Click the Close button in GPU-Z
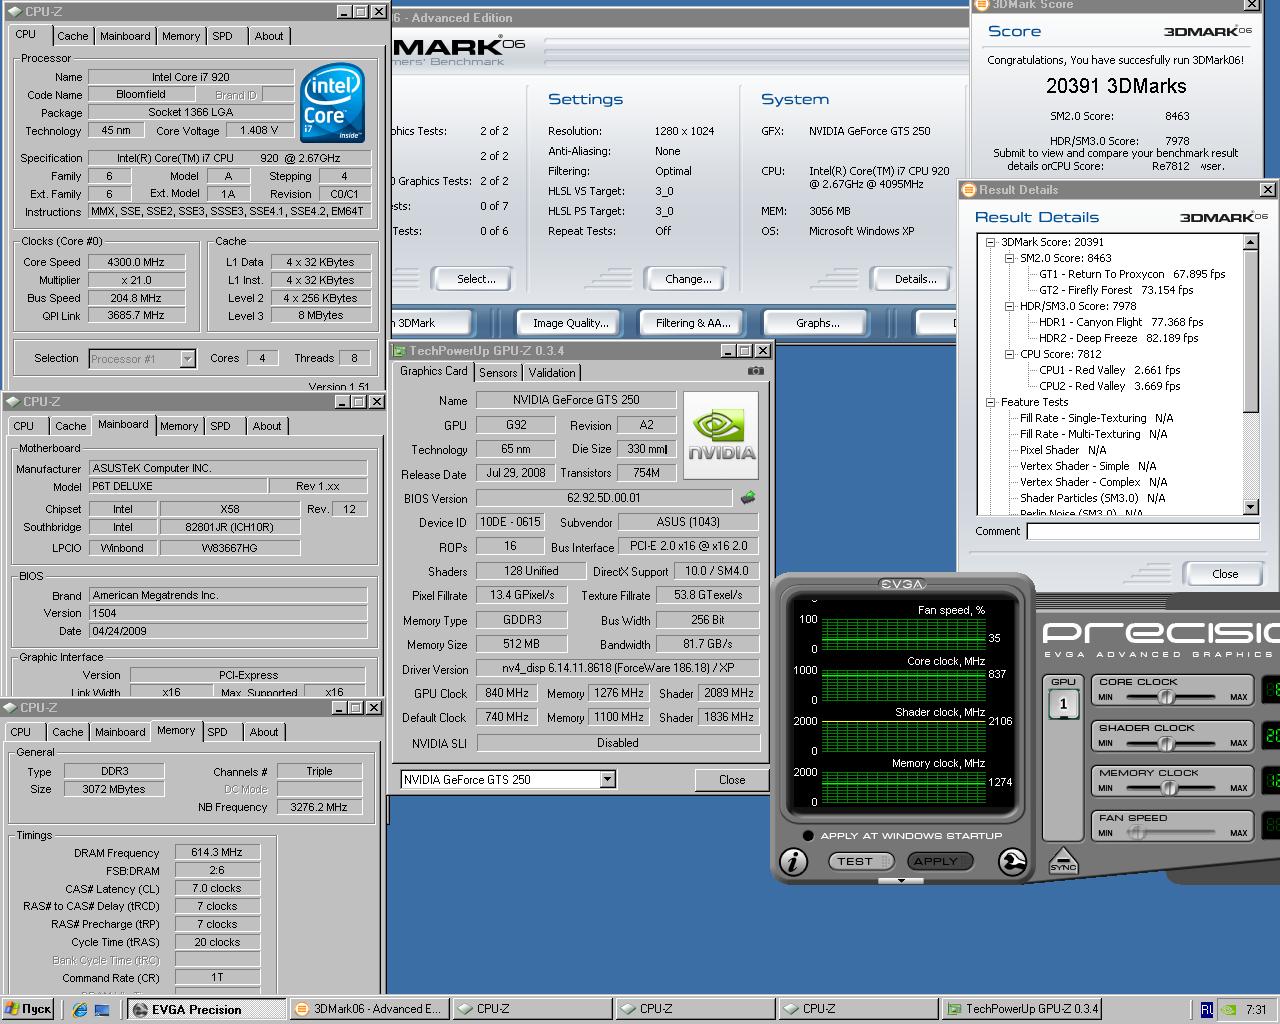Viewport: 1280px width, 1024px height. coord(732,780)
